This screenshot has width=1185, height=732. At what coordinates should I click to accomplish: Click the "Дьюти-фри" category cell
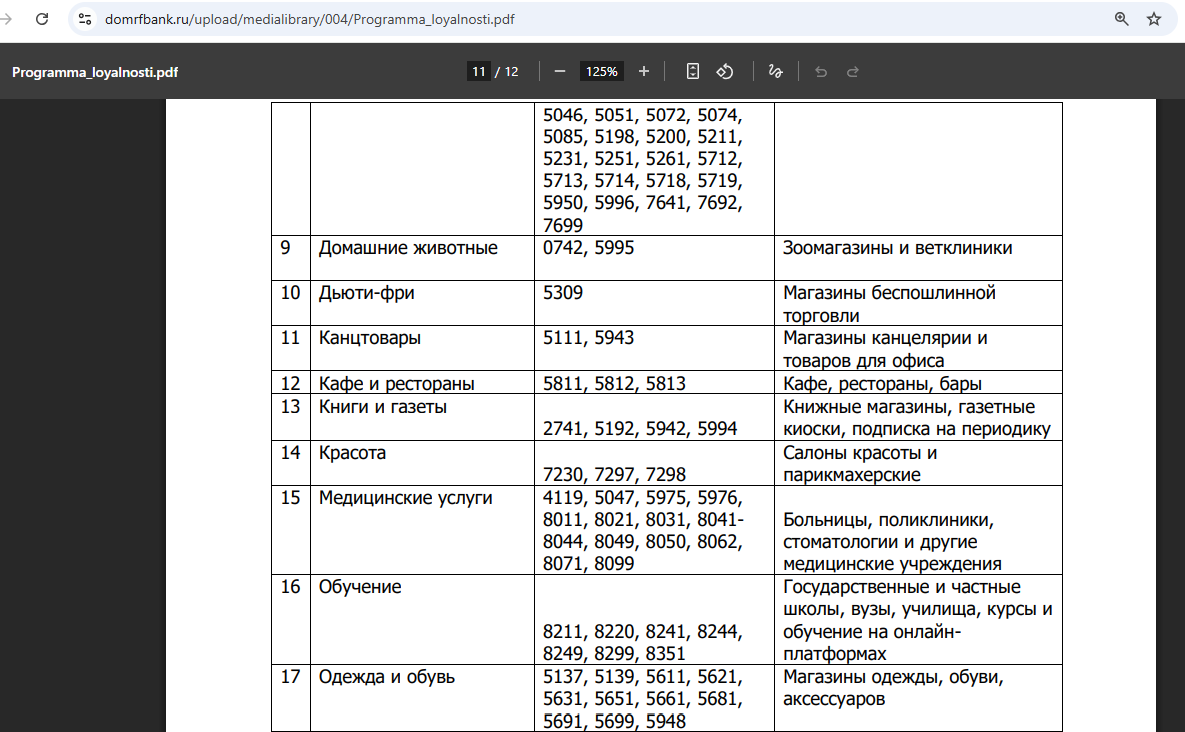(x=367, y=294)
